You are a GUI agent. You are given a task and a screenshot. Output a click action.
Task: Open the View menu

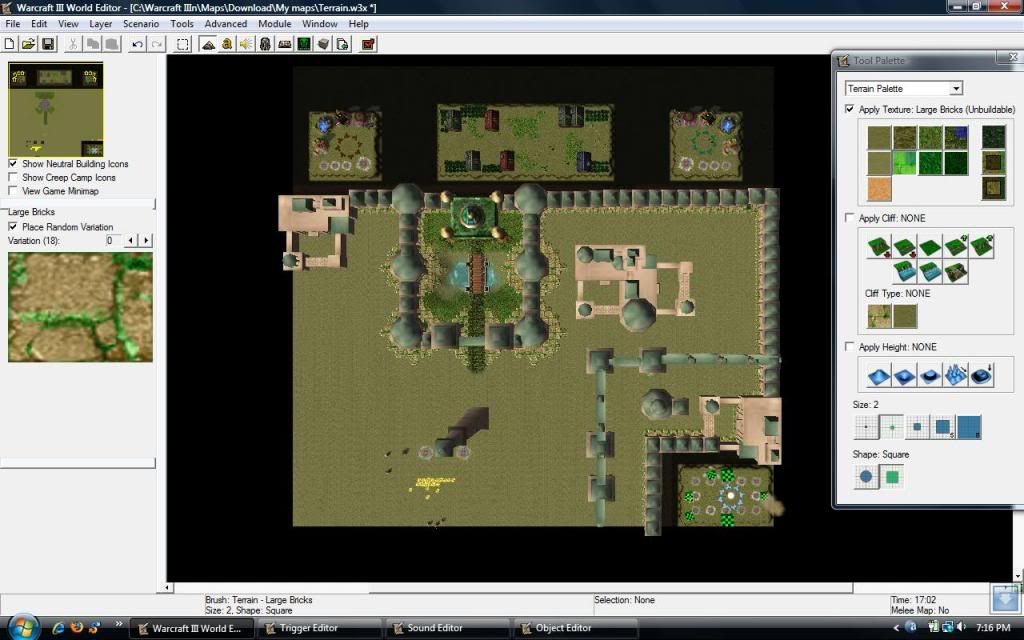(68, 24)
